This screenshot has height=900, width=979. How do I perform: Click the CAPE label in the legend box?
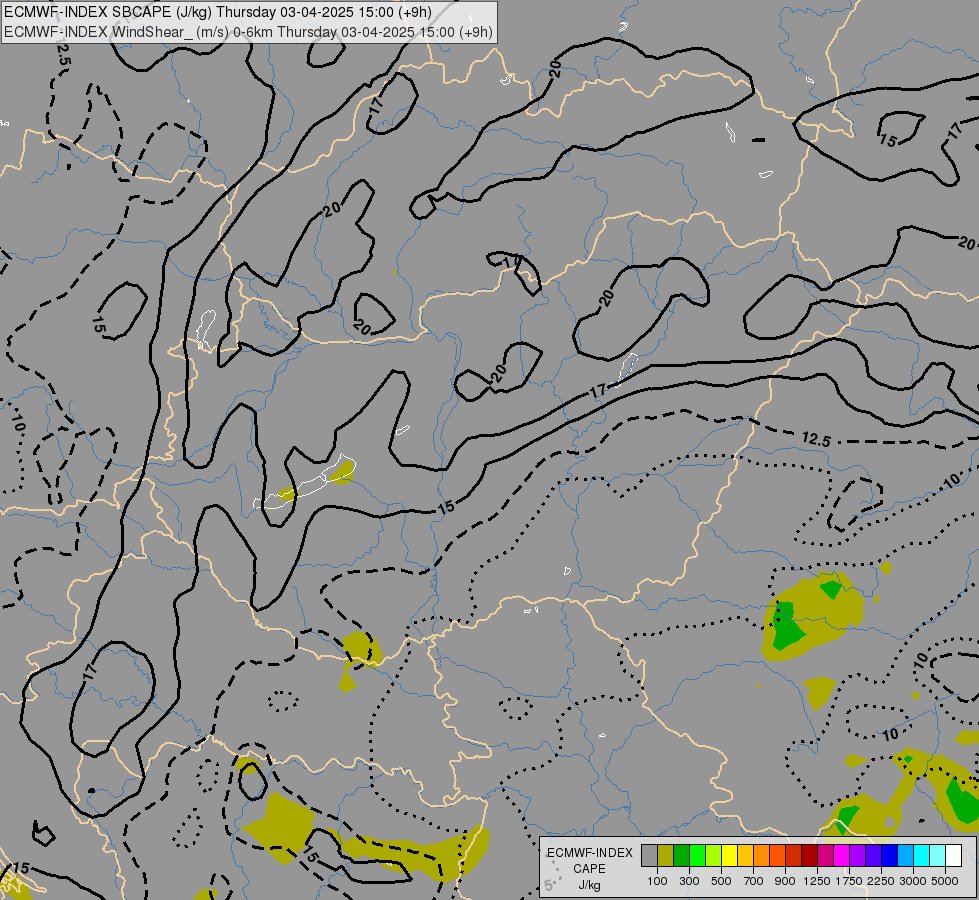[589, 869]
